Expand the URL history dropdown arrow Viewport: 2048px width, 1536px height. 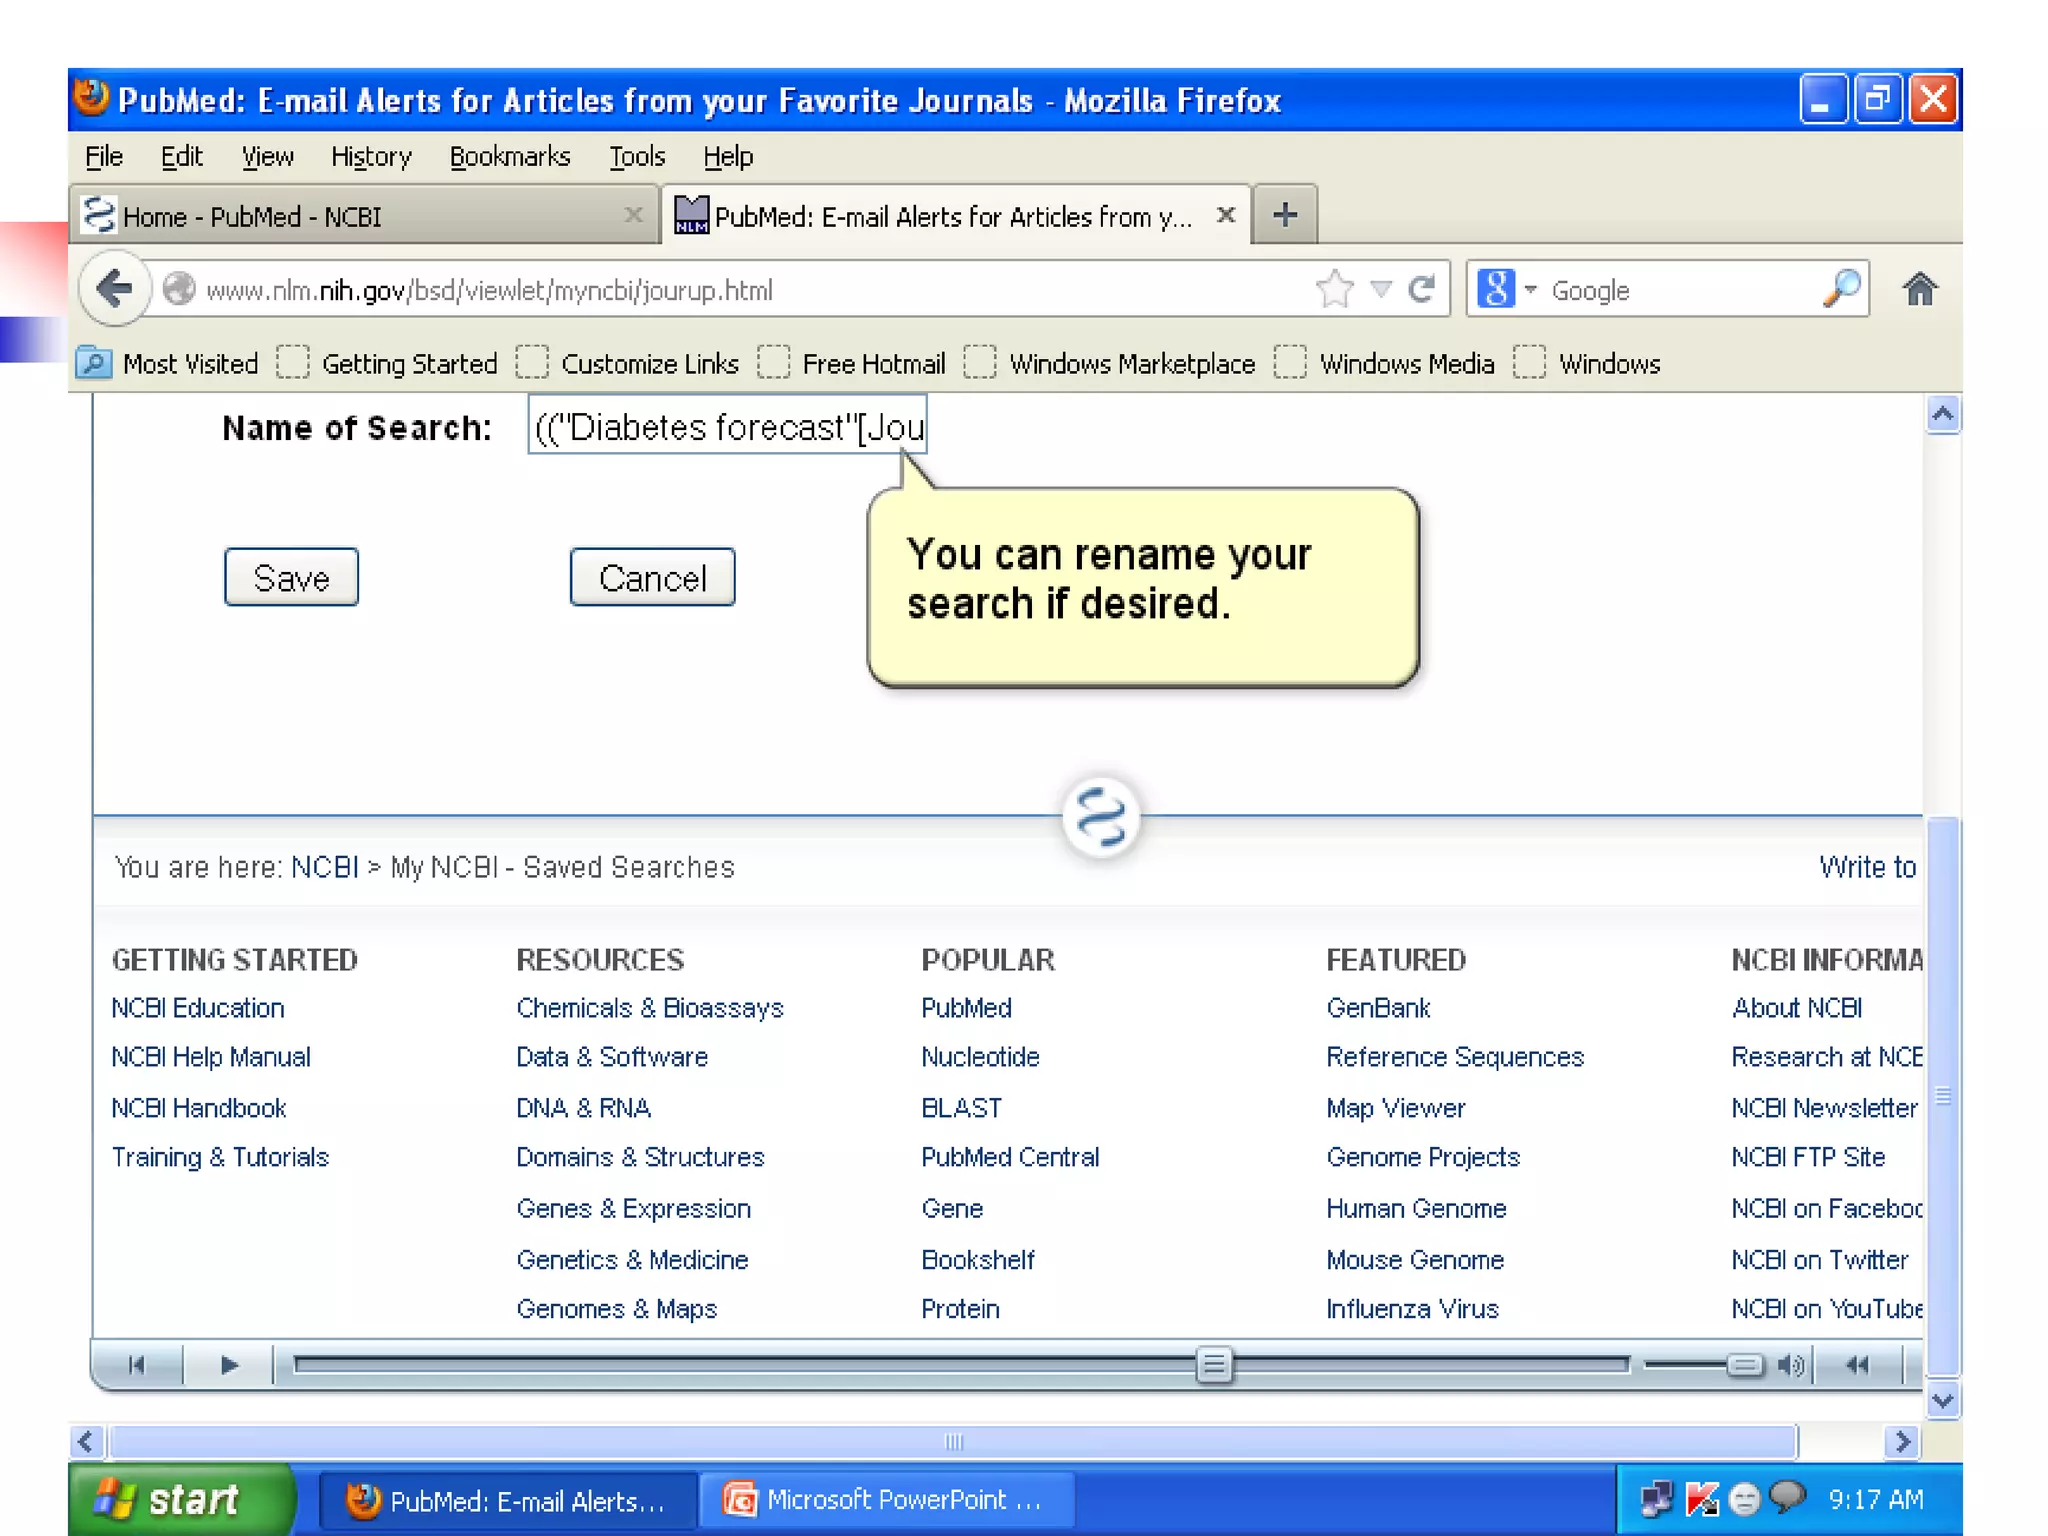(1381, 290)
